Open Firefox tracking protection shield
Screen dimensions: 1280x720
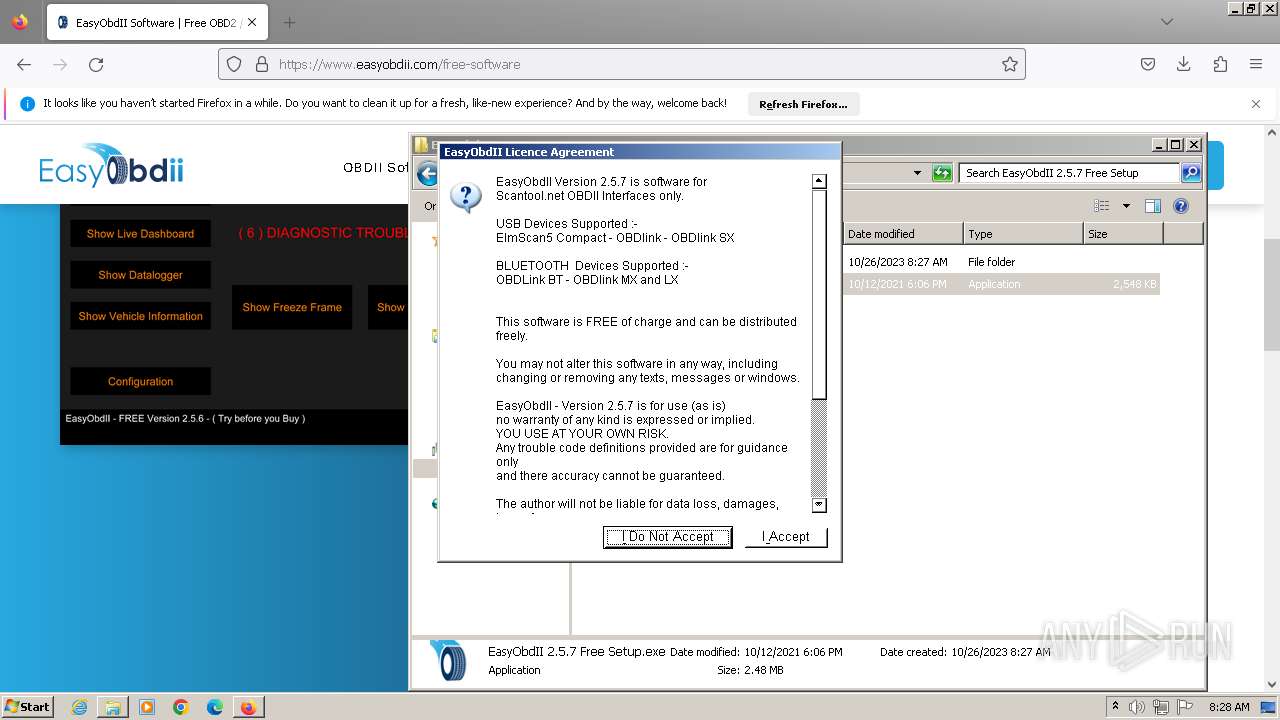click(234, 64)
